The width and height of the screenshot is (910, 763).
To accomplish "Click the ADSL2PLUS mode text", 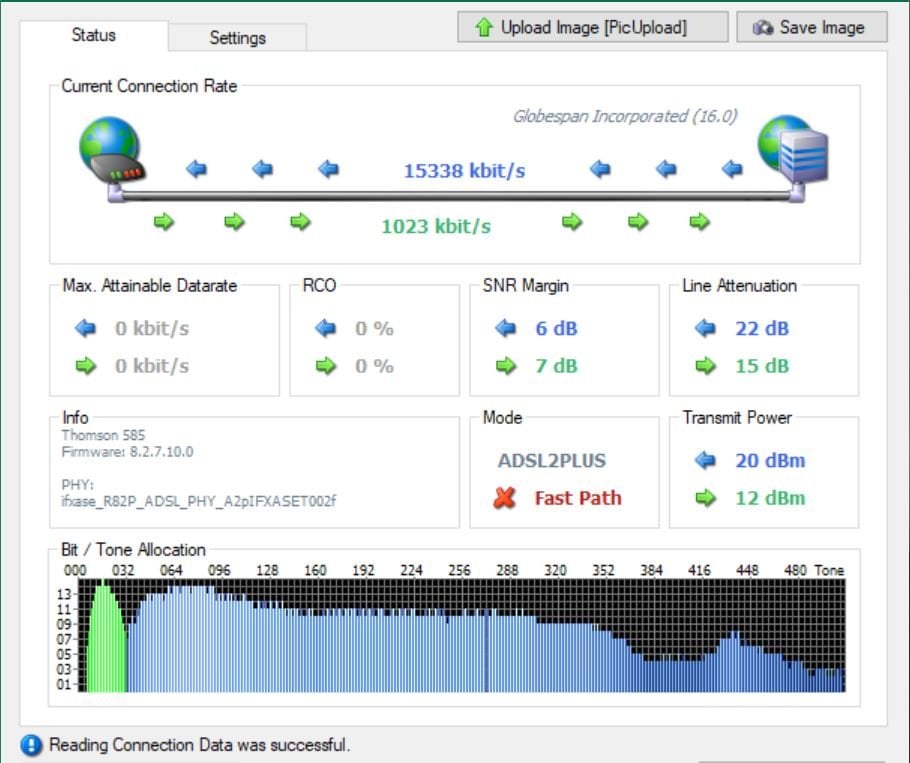I will [x=552, y=461].
